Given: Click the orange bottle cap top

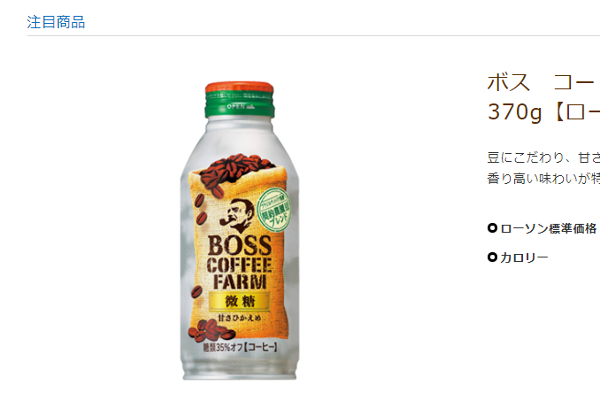Looking at the screenshot, I should tap(240, 88).
